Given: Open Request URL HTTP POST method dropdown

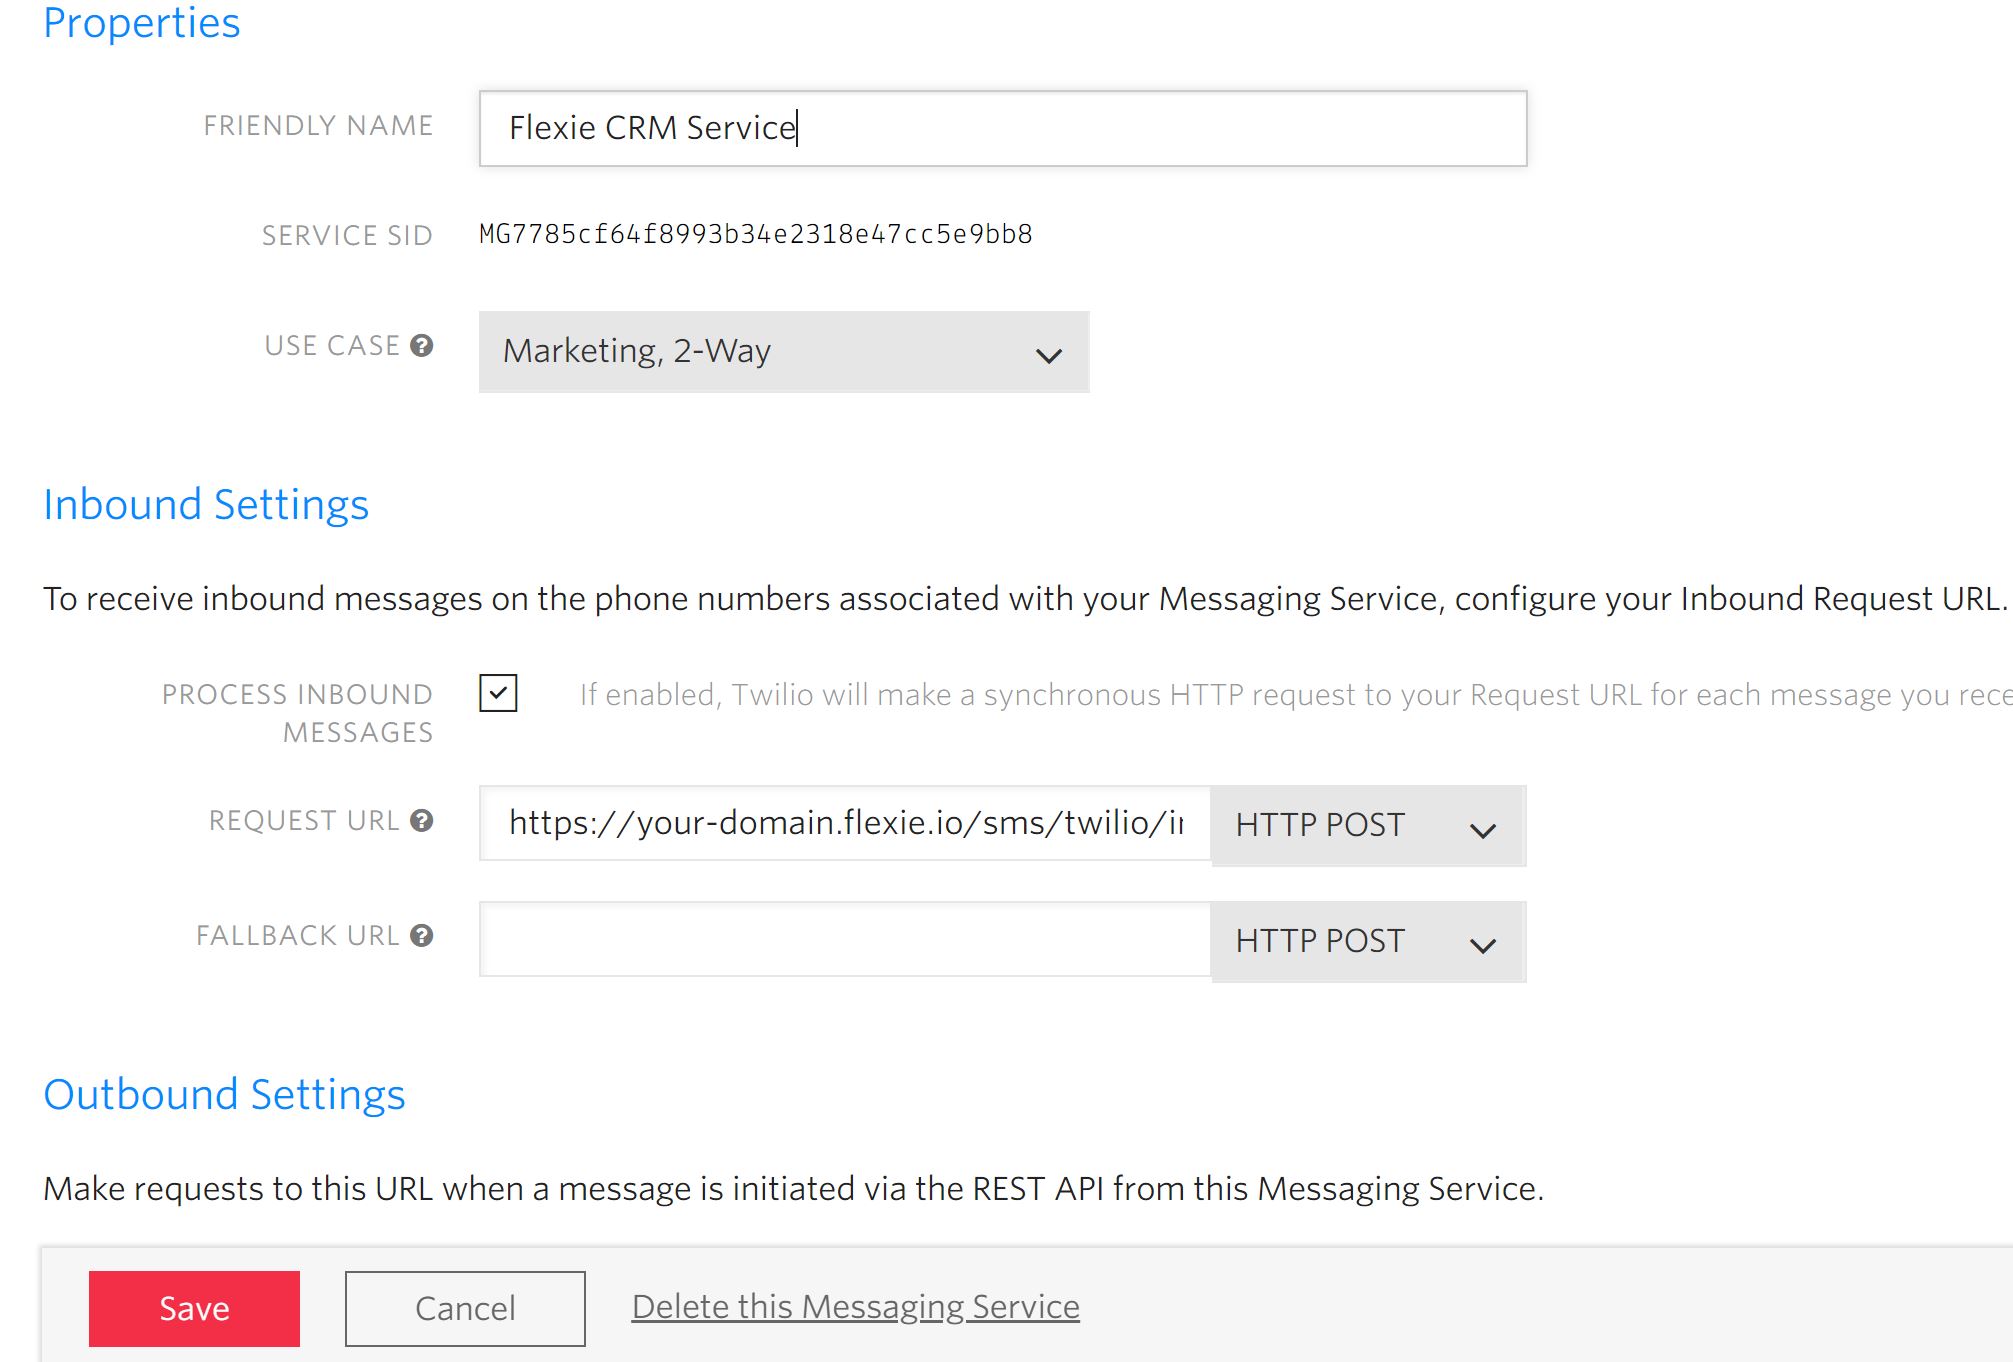Looking at the screenshot, I should pos(1367,826).
